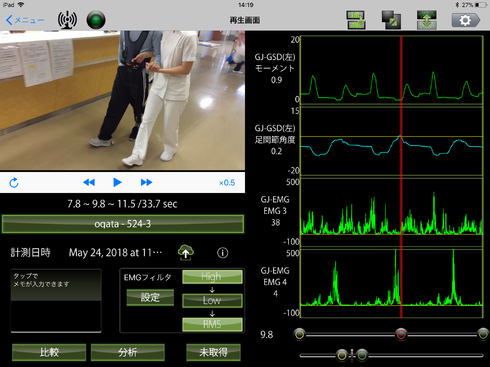
Task: Go back to メニュー
Action: click(25, 20)
